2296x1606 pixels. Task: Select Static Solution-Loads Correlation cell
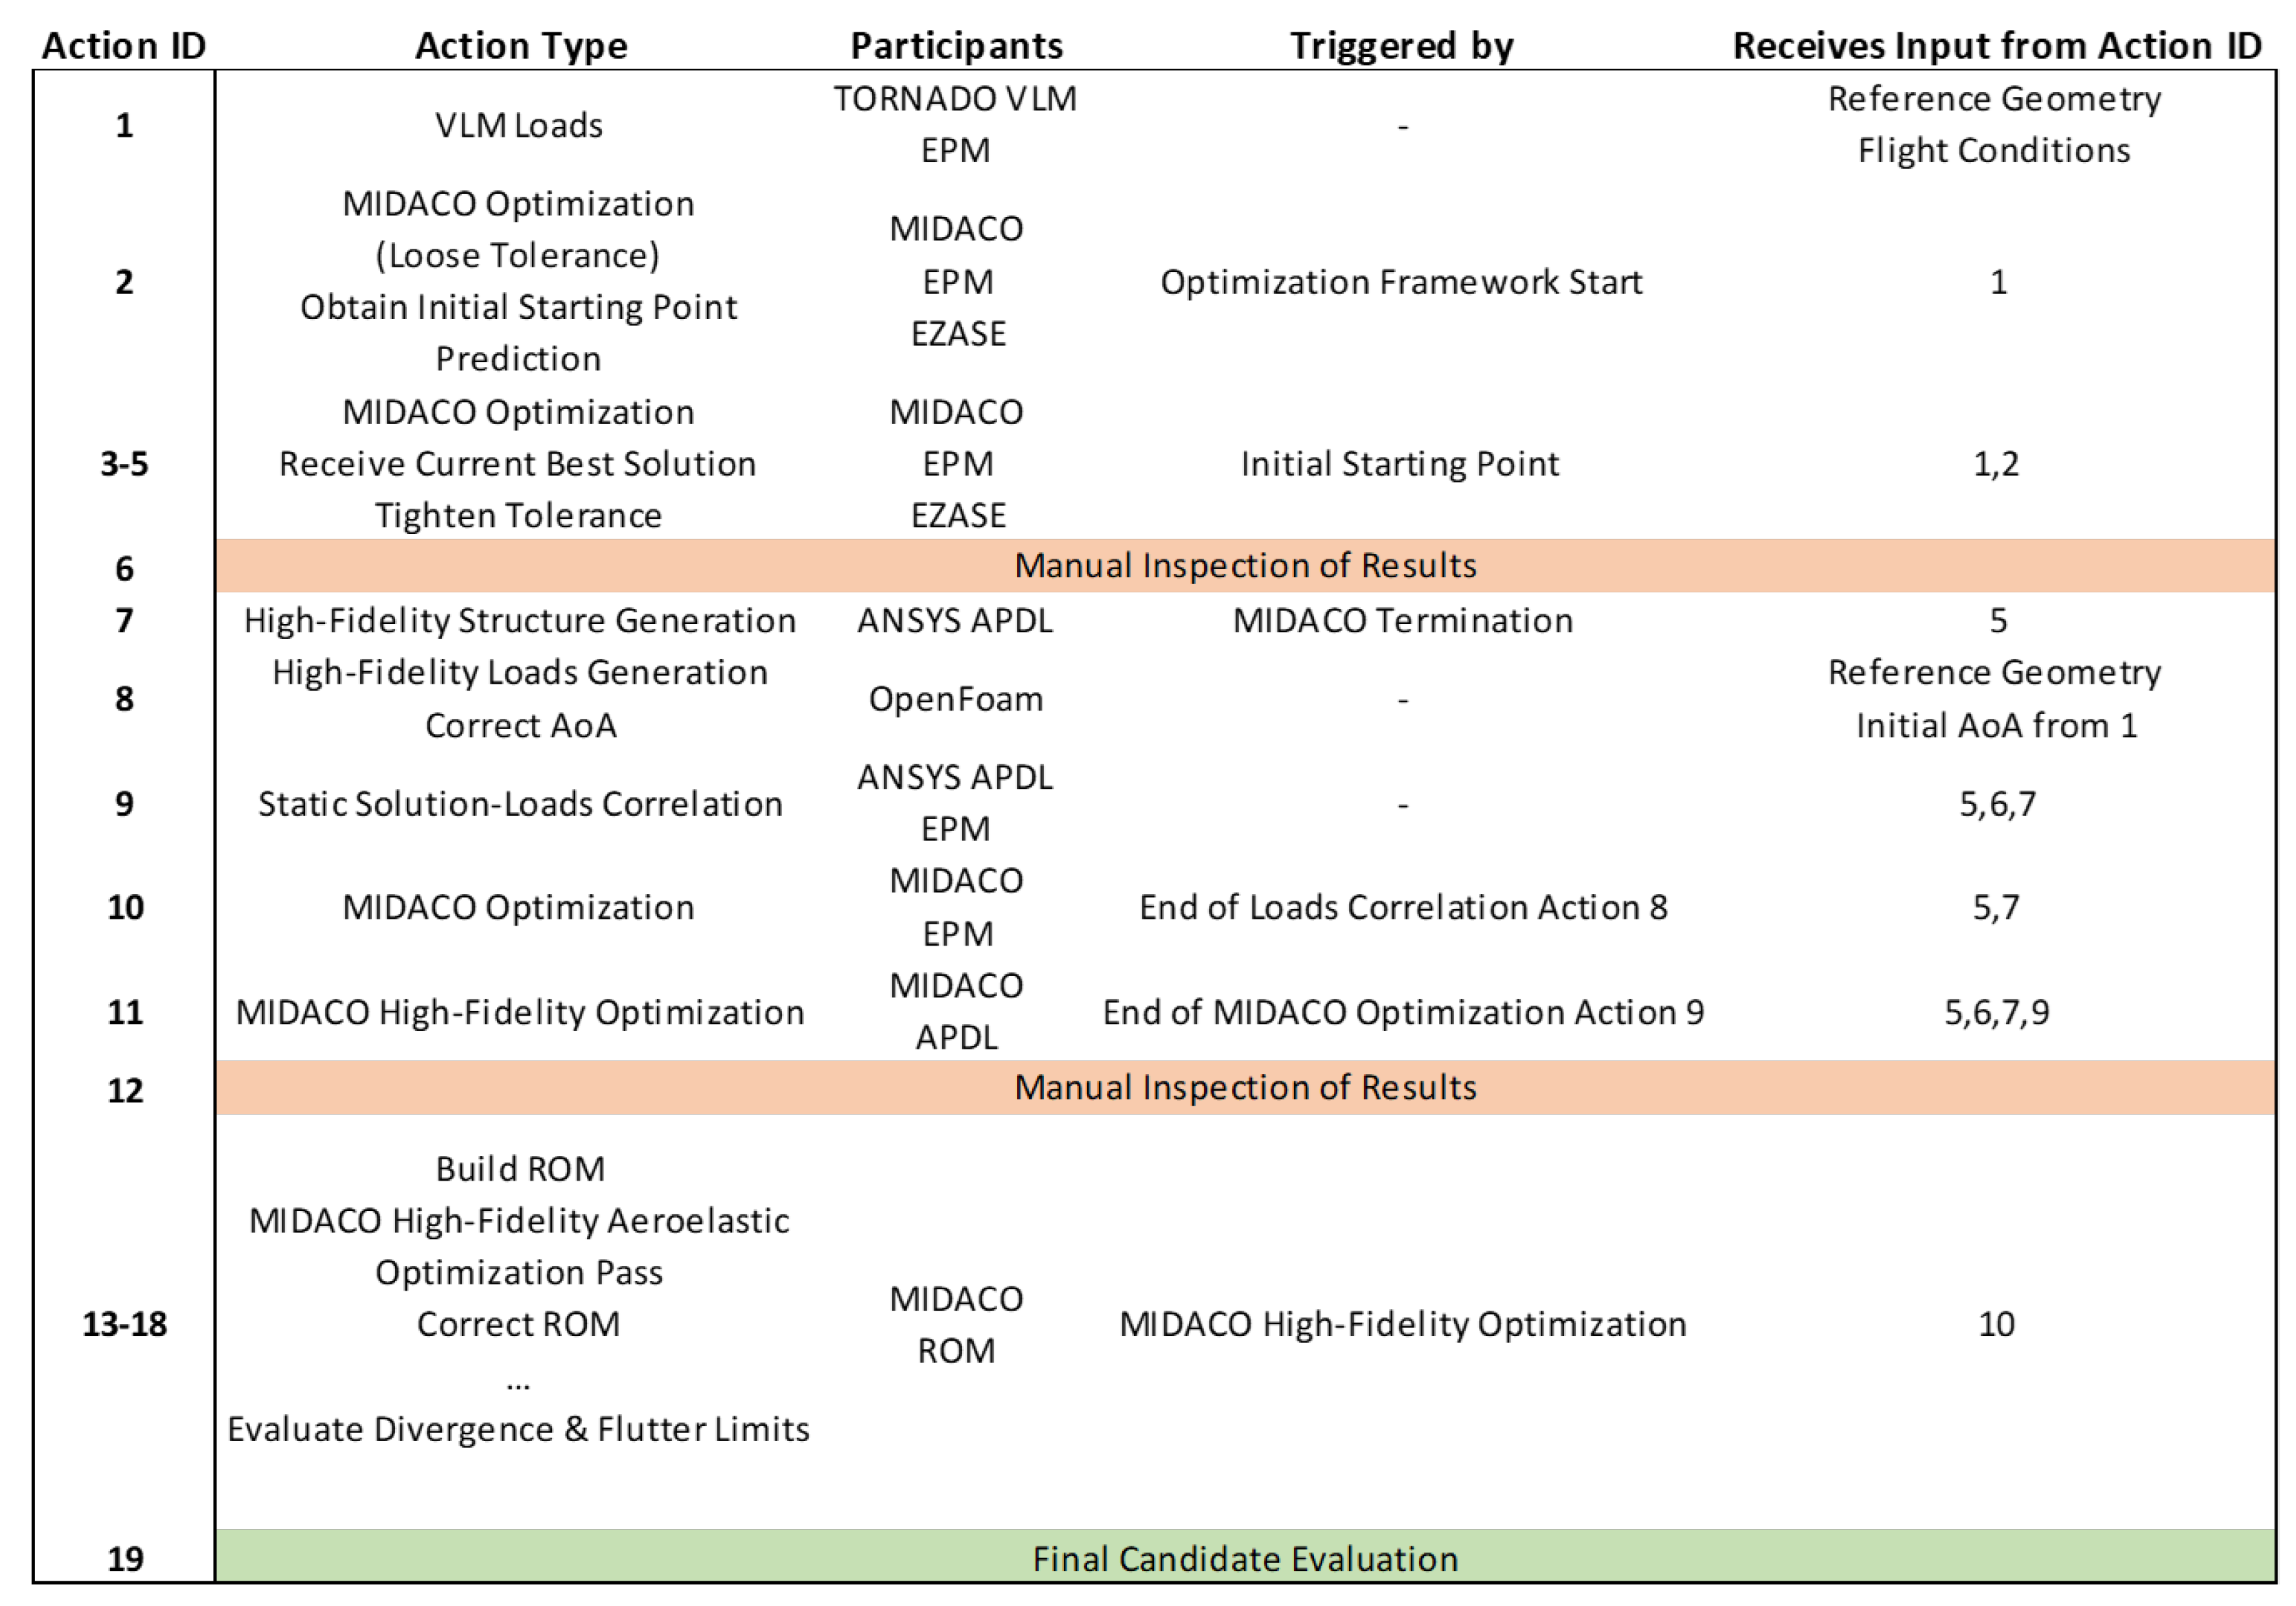520,804
